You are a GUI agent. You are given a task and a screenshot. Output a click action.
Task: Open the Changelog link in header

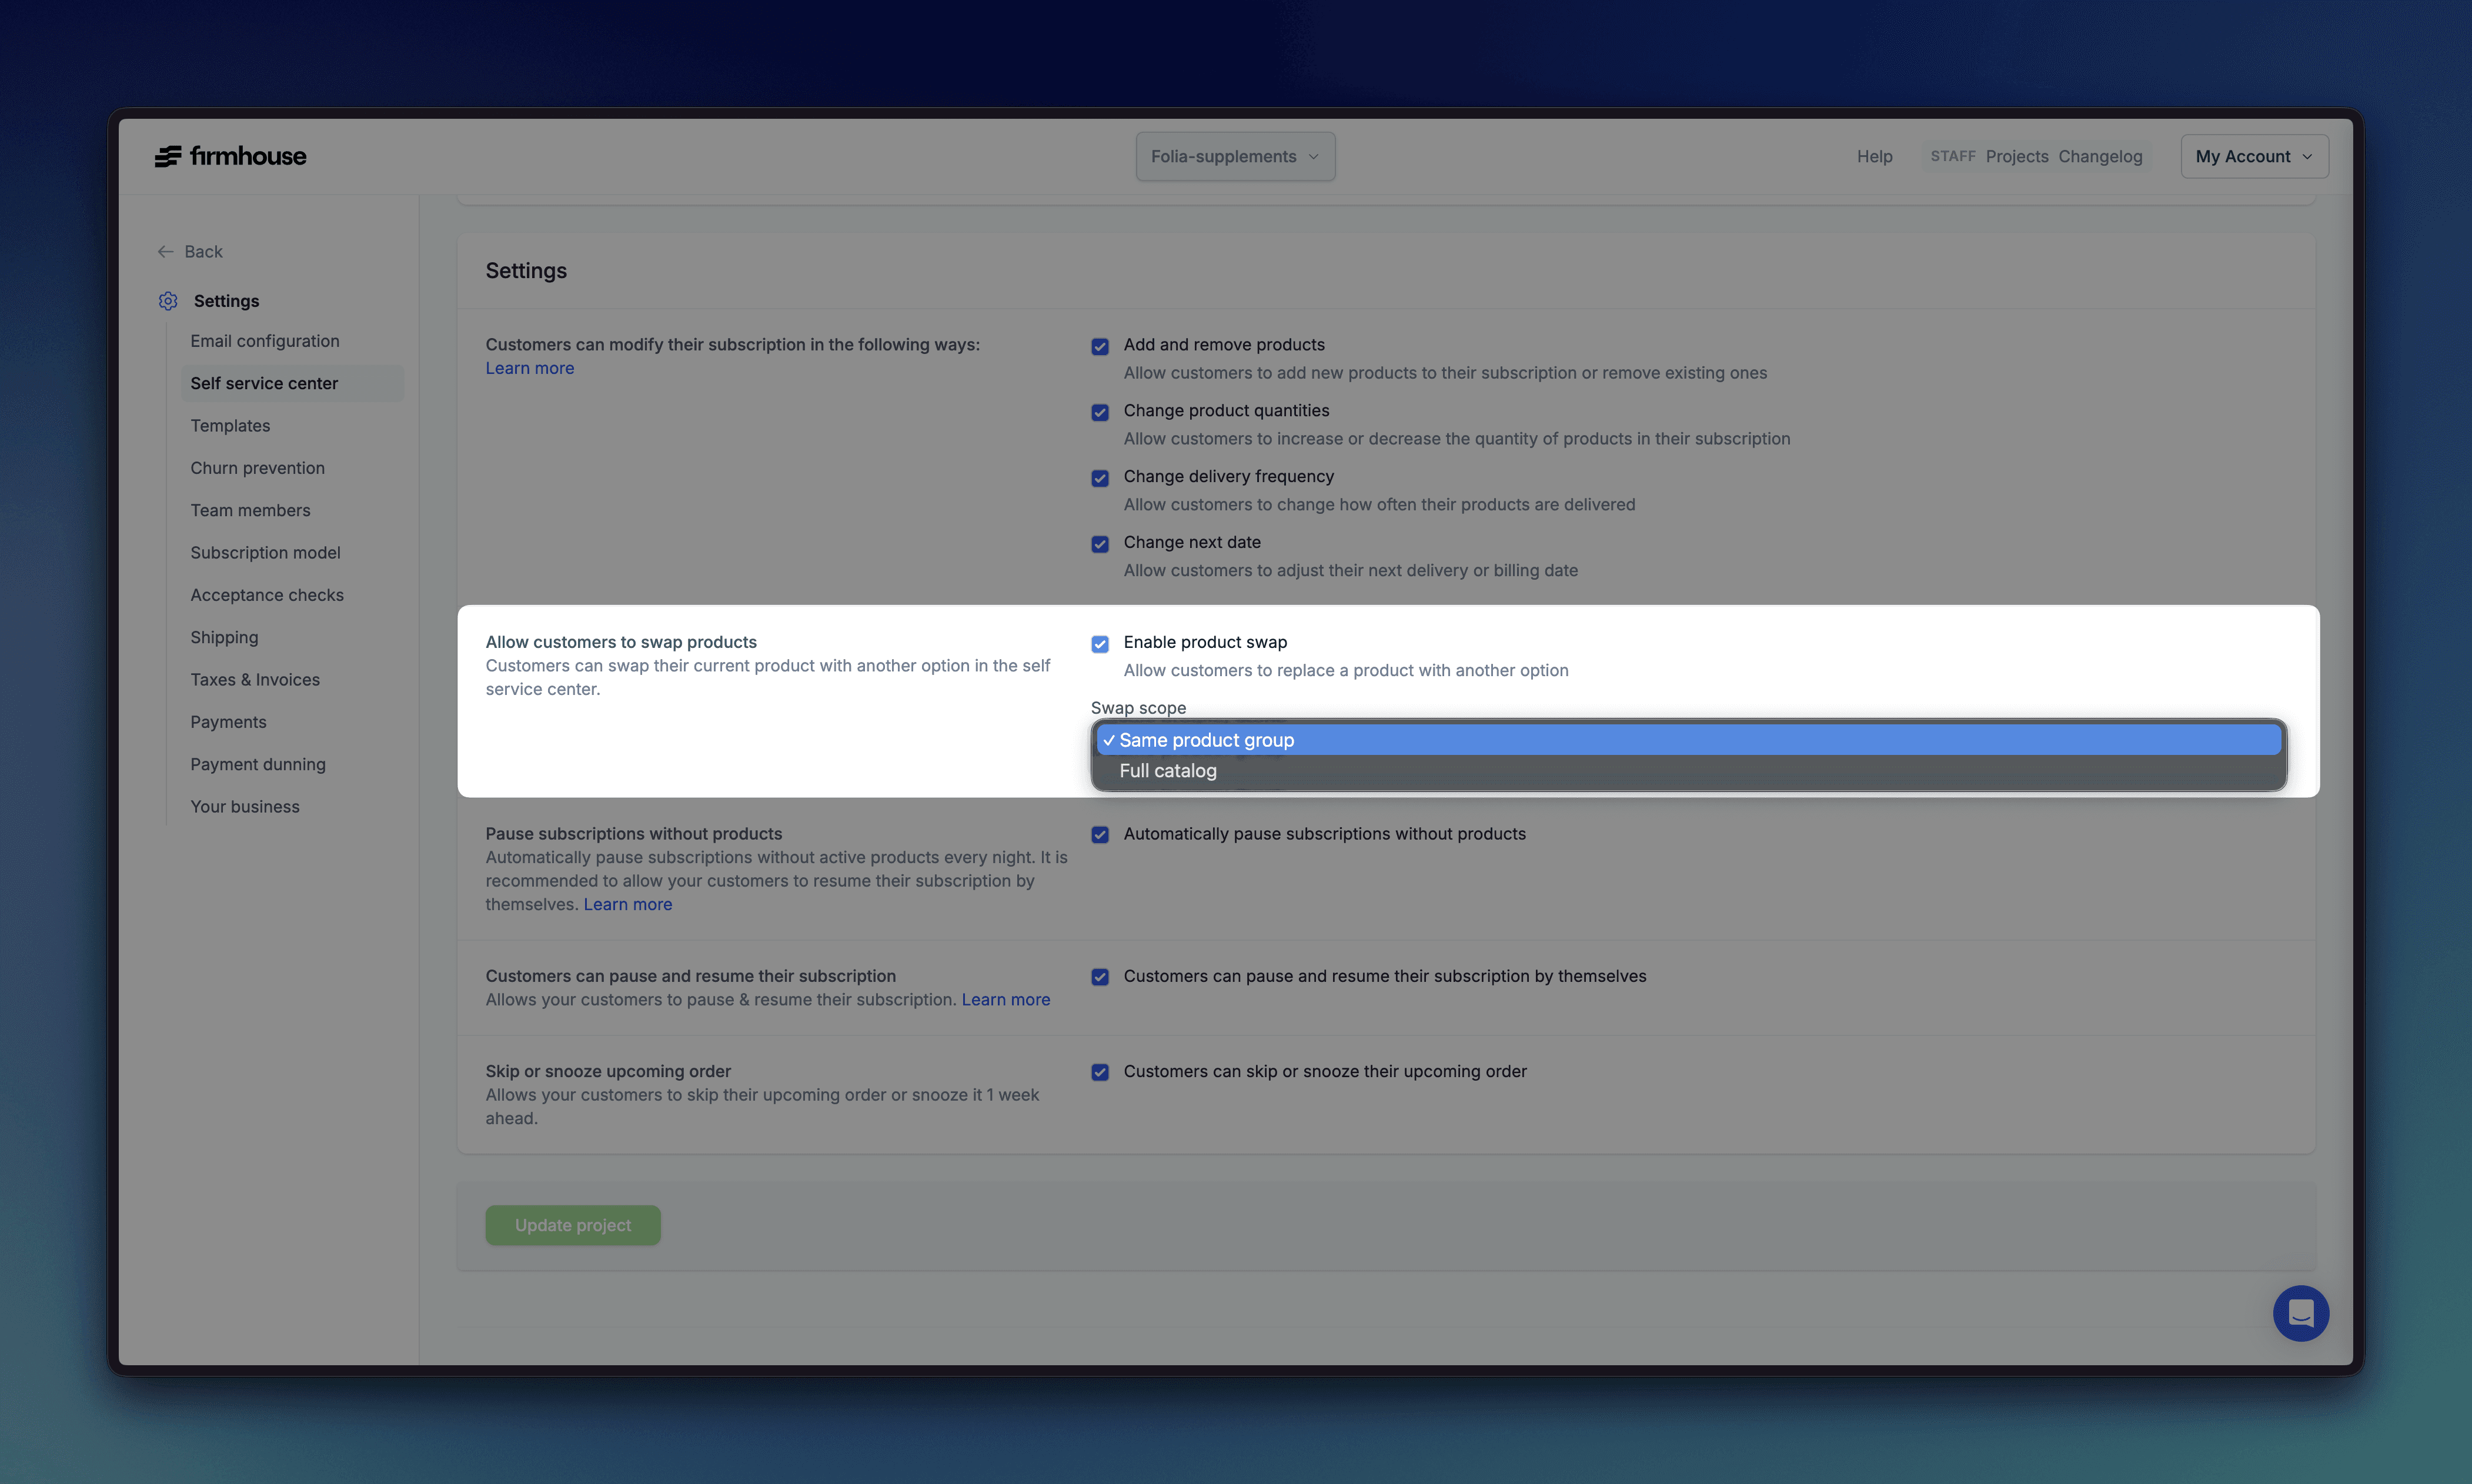point(2100,157)
